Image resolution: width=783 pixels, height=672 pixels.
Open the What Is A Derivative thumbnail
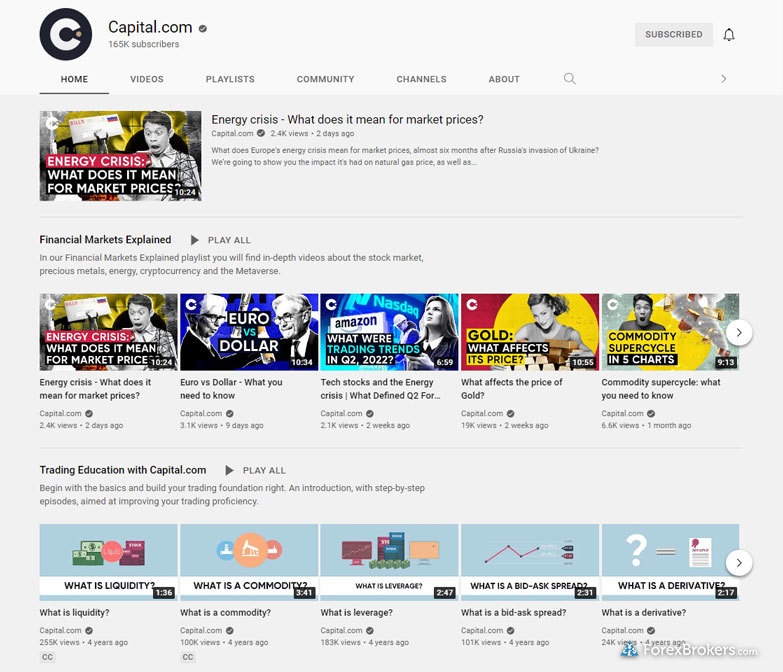point(670,562)
